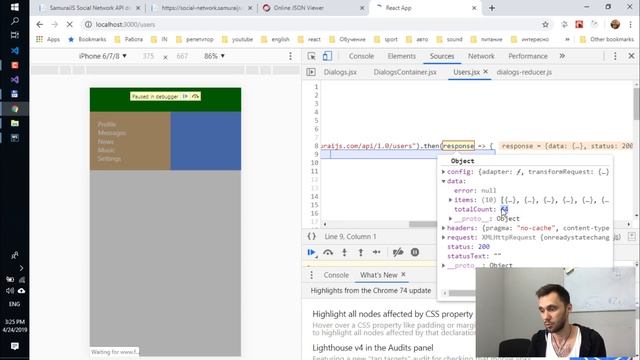Select the Sources tab
The image size is (640, 360).
442,56
